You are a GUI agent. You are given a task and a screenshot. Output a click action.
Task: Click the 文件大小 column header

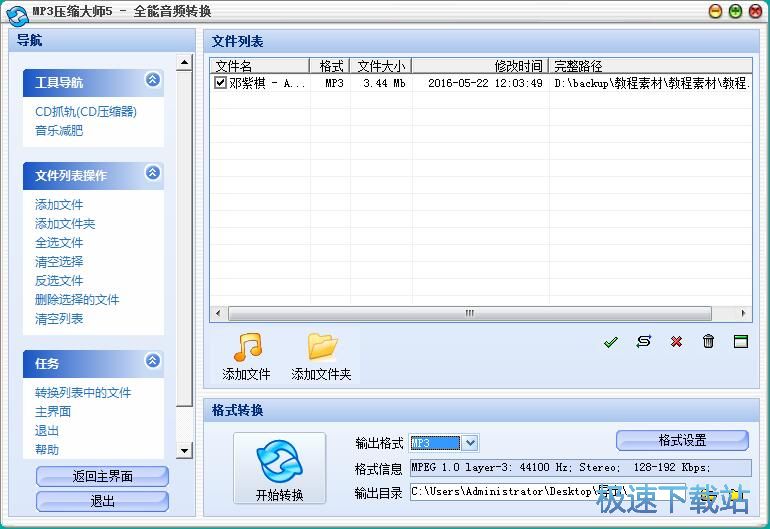click(381, 66)
